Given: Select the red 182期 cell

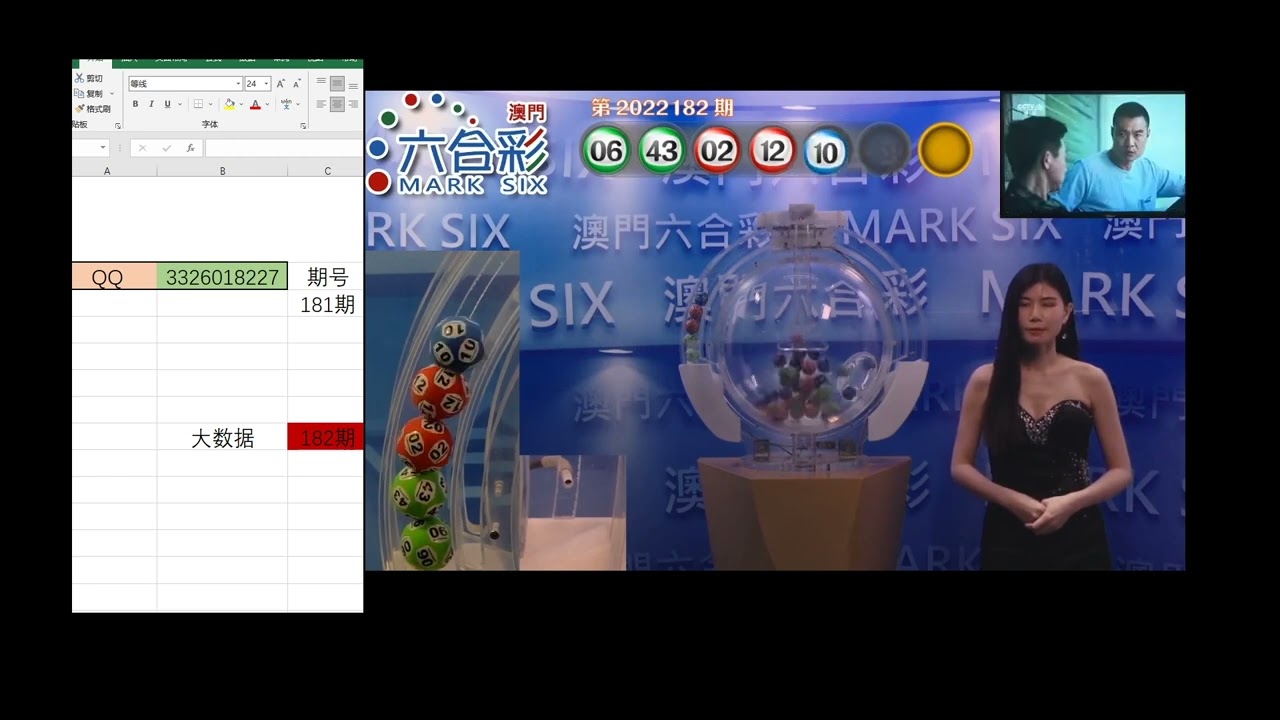Looking at the screenshot, I should click(325, 437).
